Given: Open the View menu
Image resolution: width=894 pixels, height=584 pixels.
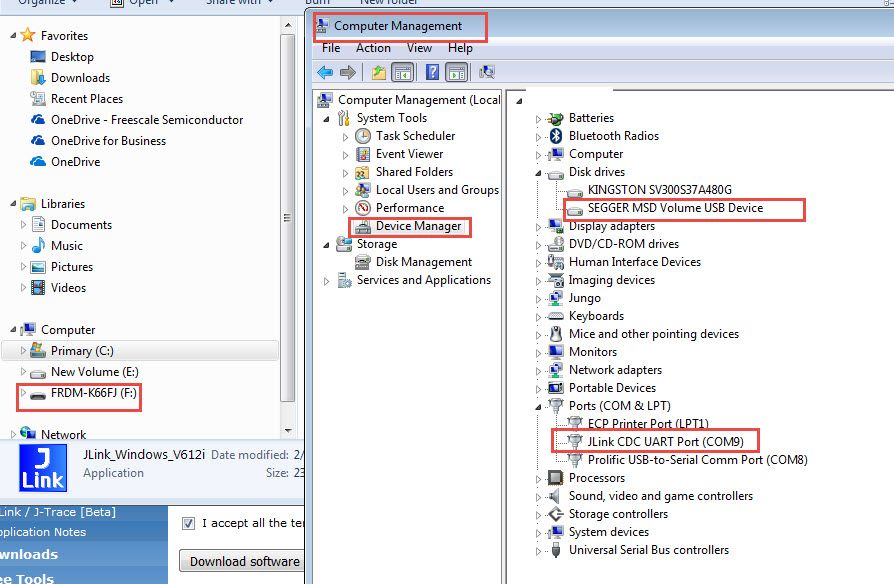Looking at the screenshot, I should 419,48.
